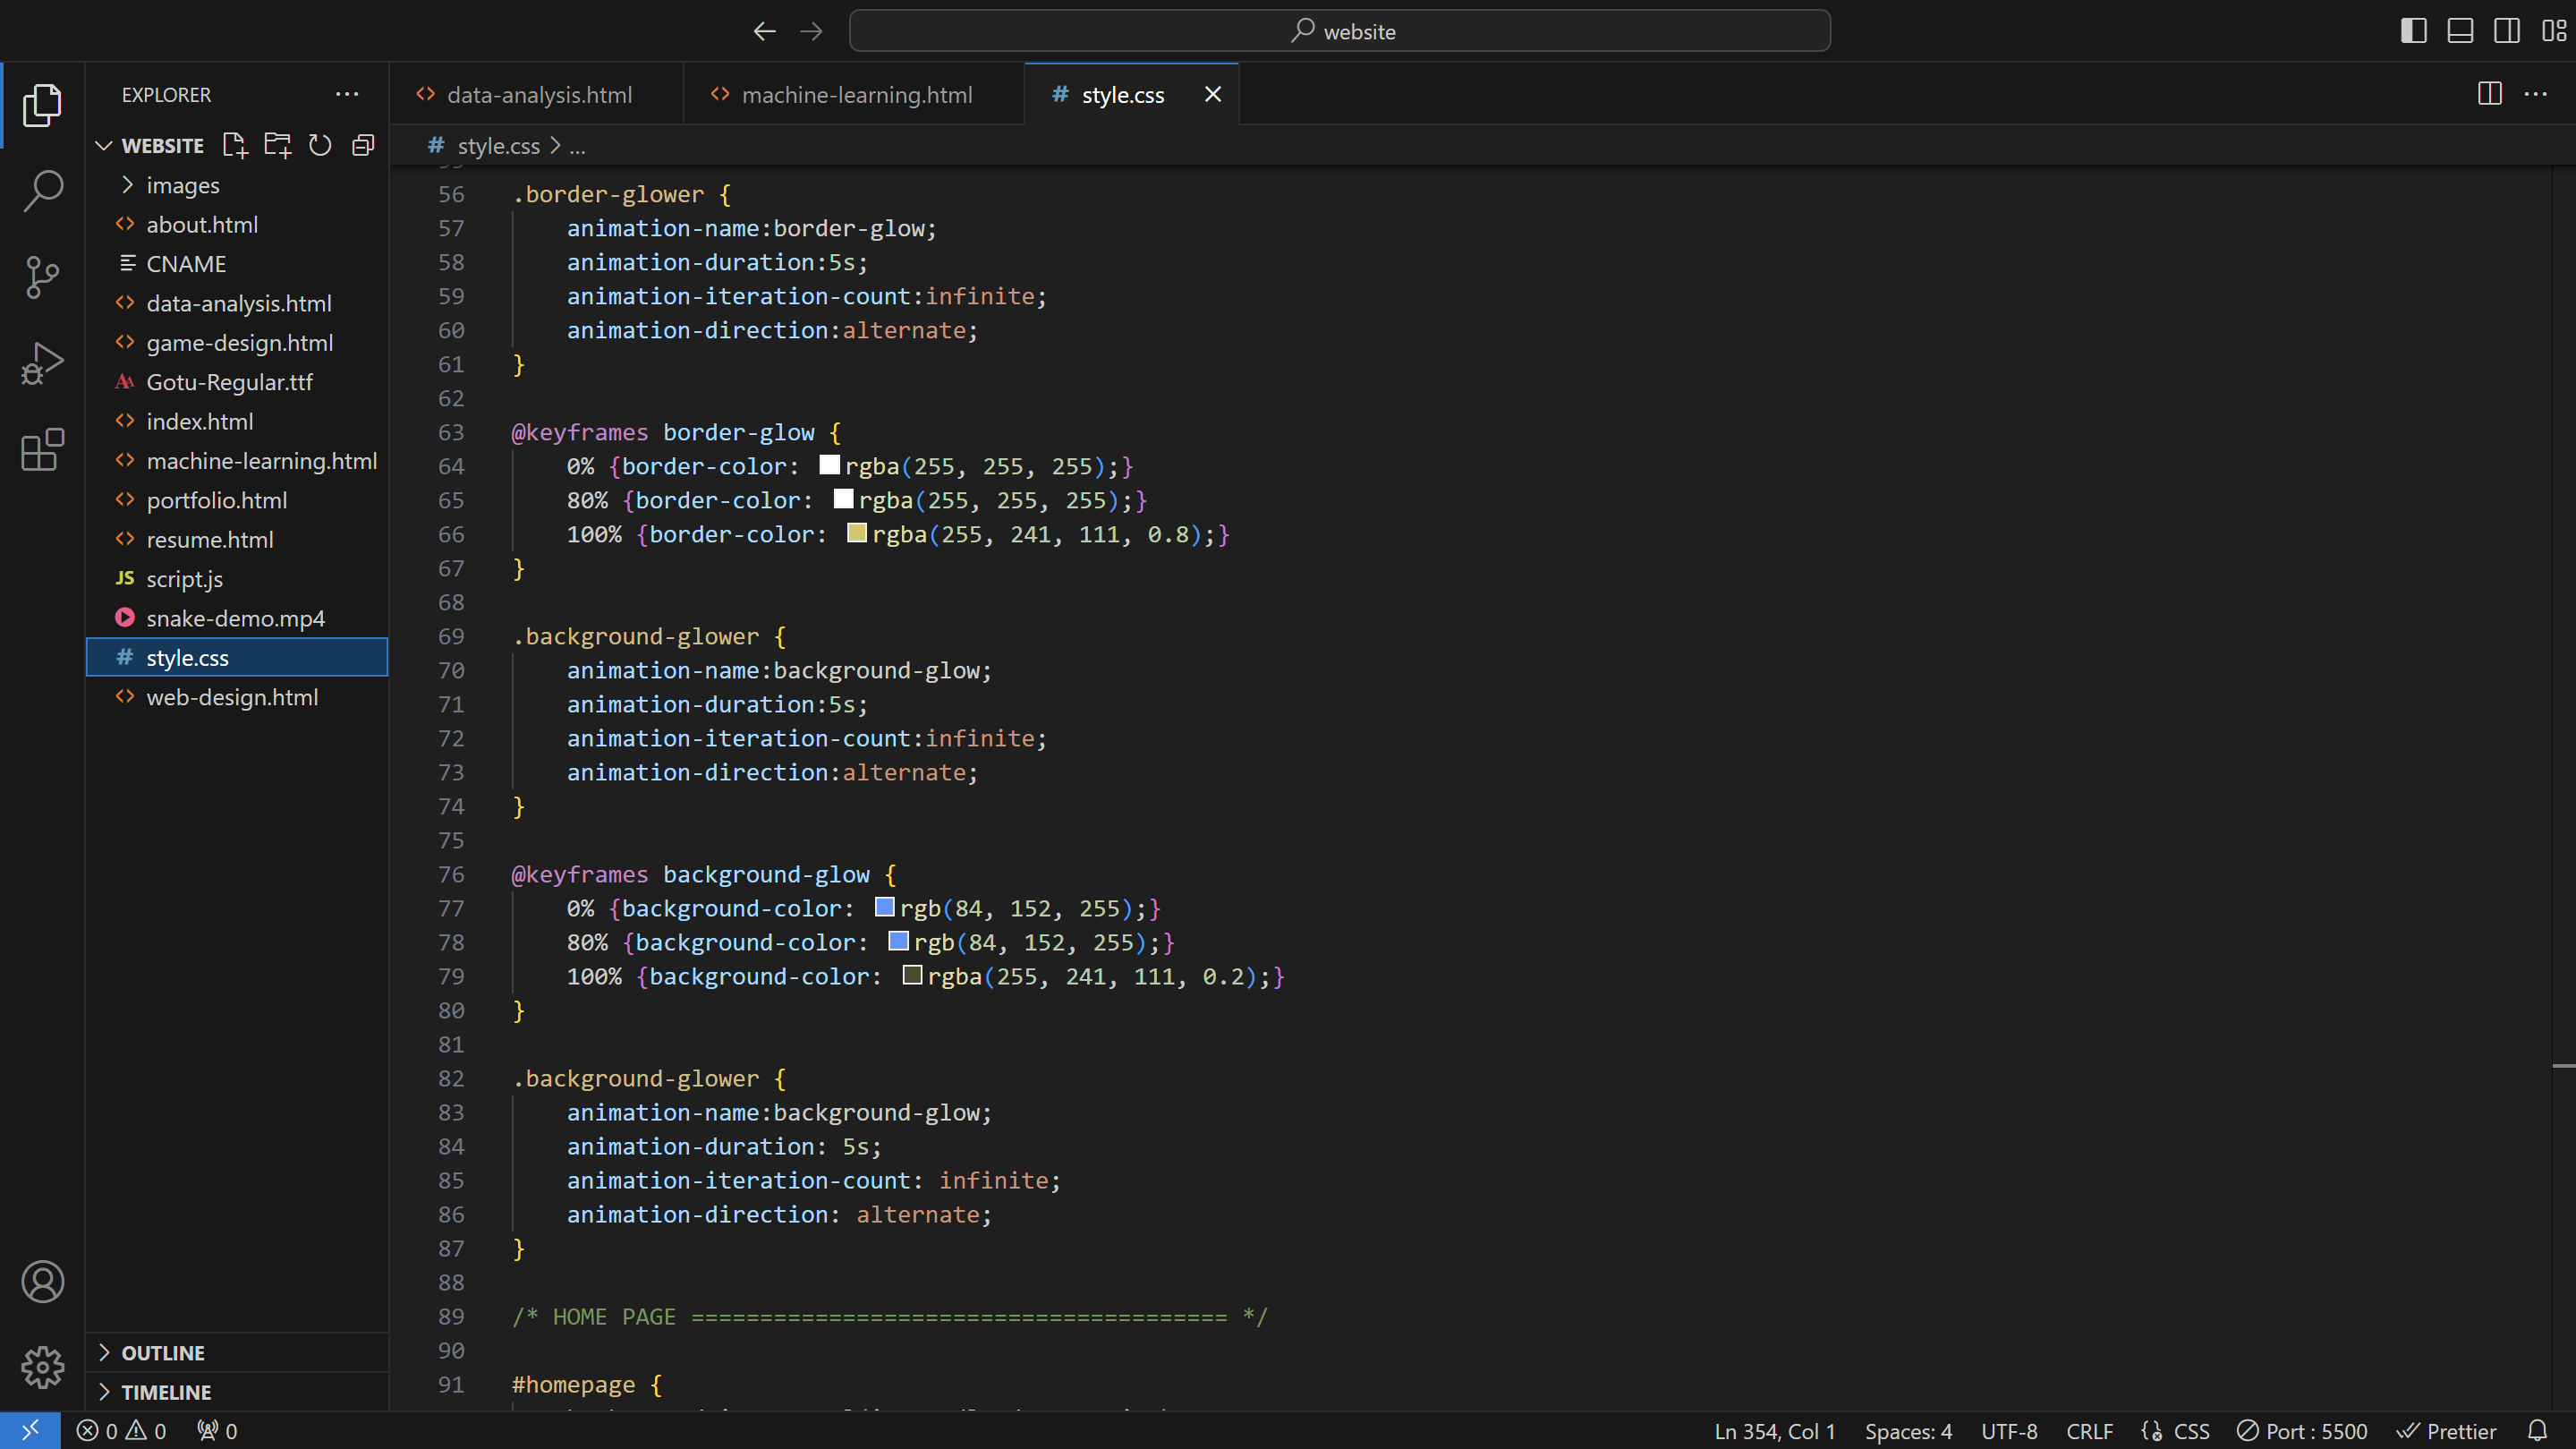Collapse all folders in Explorer

(x=363, y=145)
